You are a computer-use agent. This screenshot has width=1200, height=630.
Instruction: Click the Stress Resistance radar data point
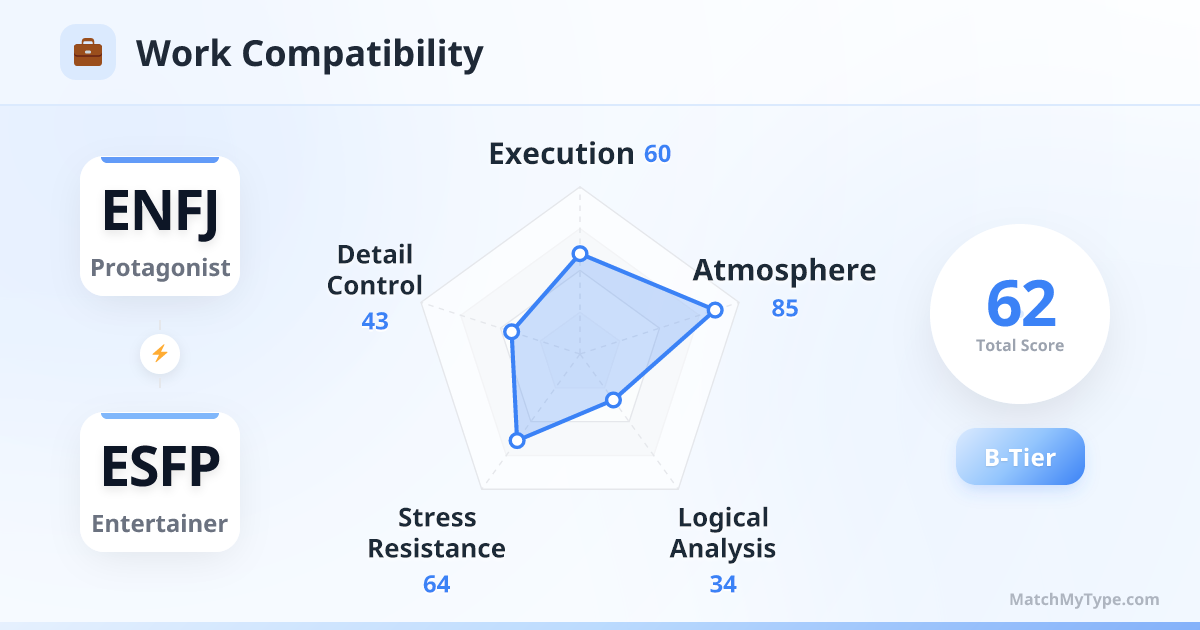517,440
